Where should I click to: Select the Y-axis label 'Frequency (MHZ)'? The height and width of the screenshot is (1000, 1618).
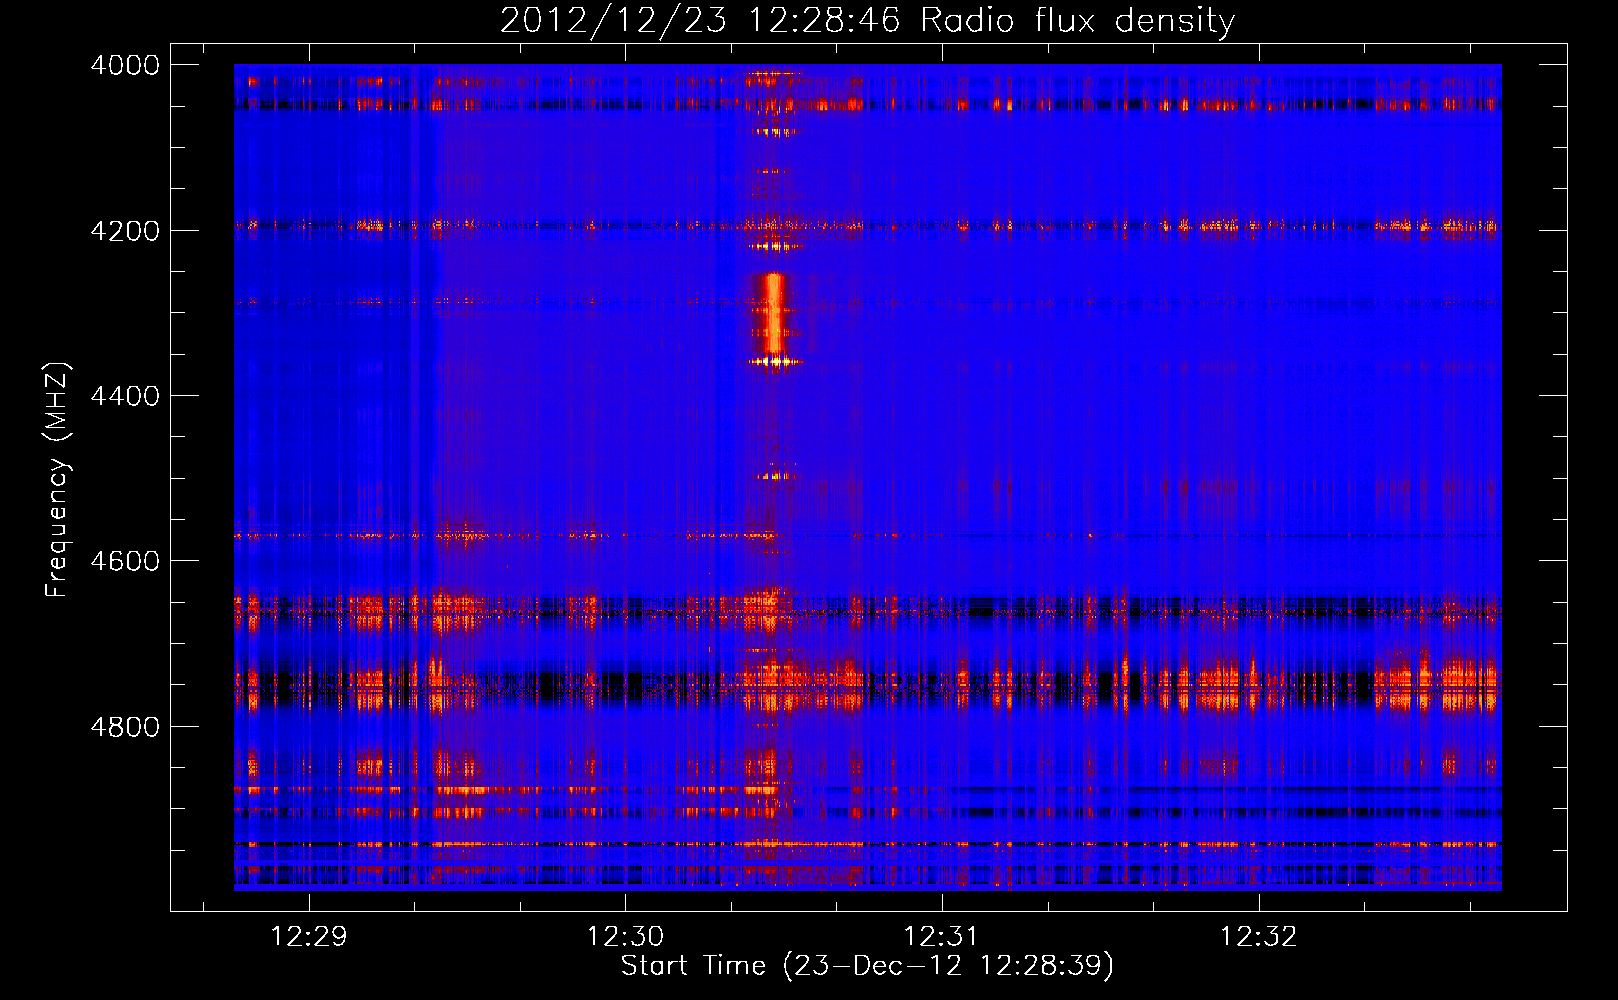click(x=59, y=481)
